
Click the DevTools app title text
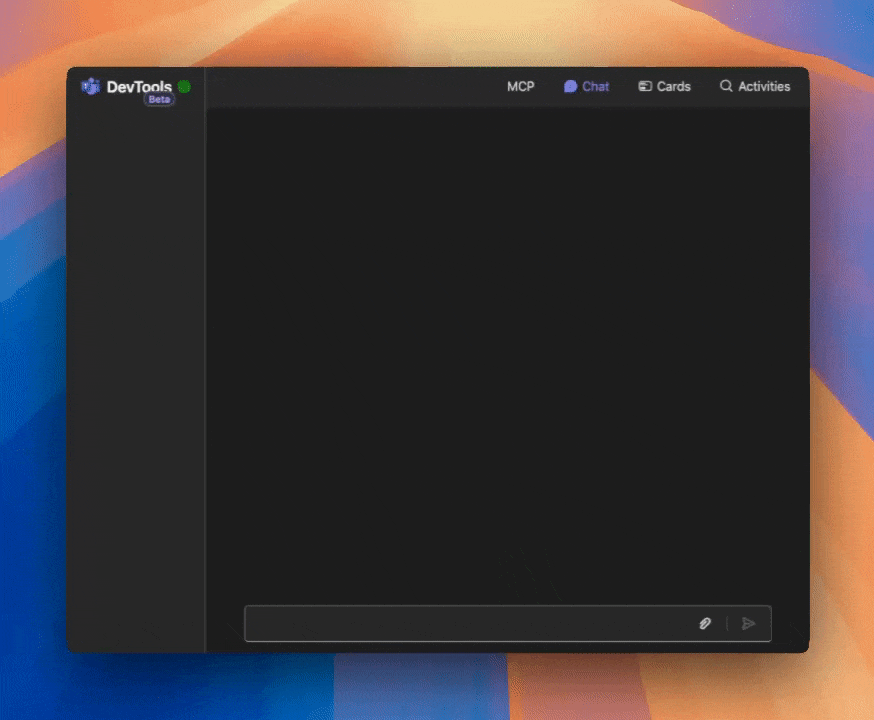[x=140, y=86]
